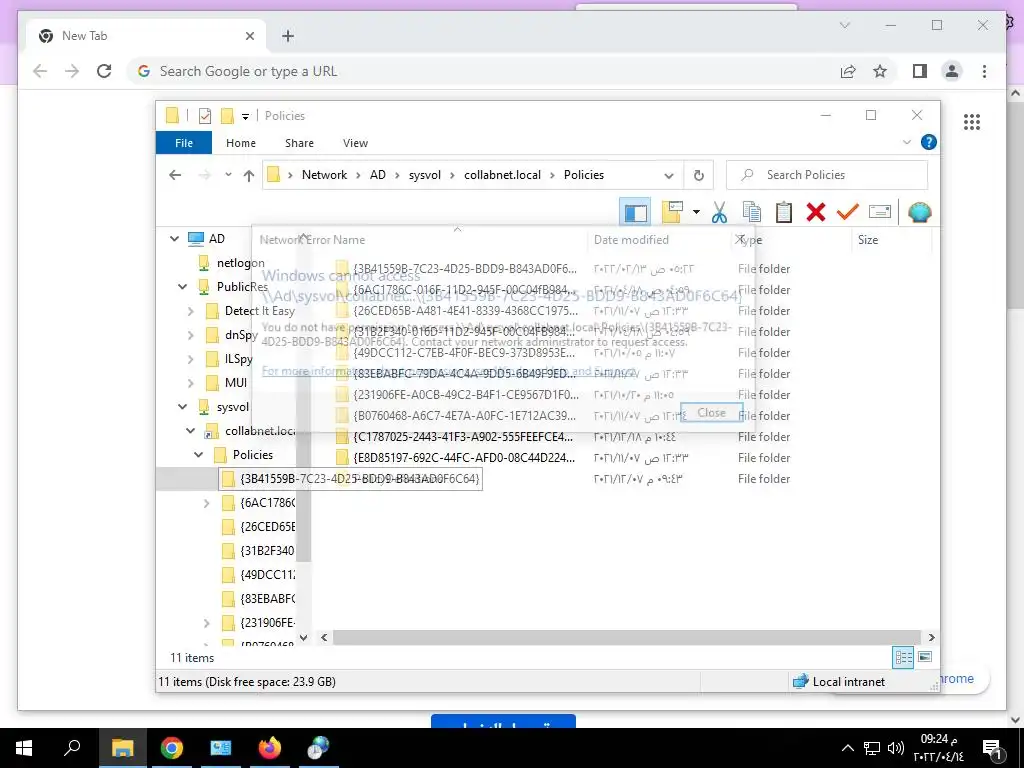Toggle the preview pane button in Explorer toolbar
Viewport: 1024px width, 768px height.
[635, 212]
